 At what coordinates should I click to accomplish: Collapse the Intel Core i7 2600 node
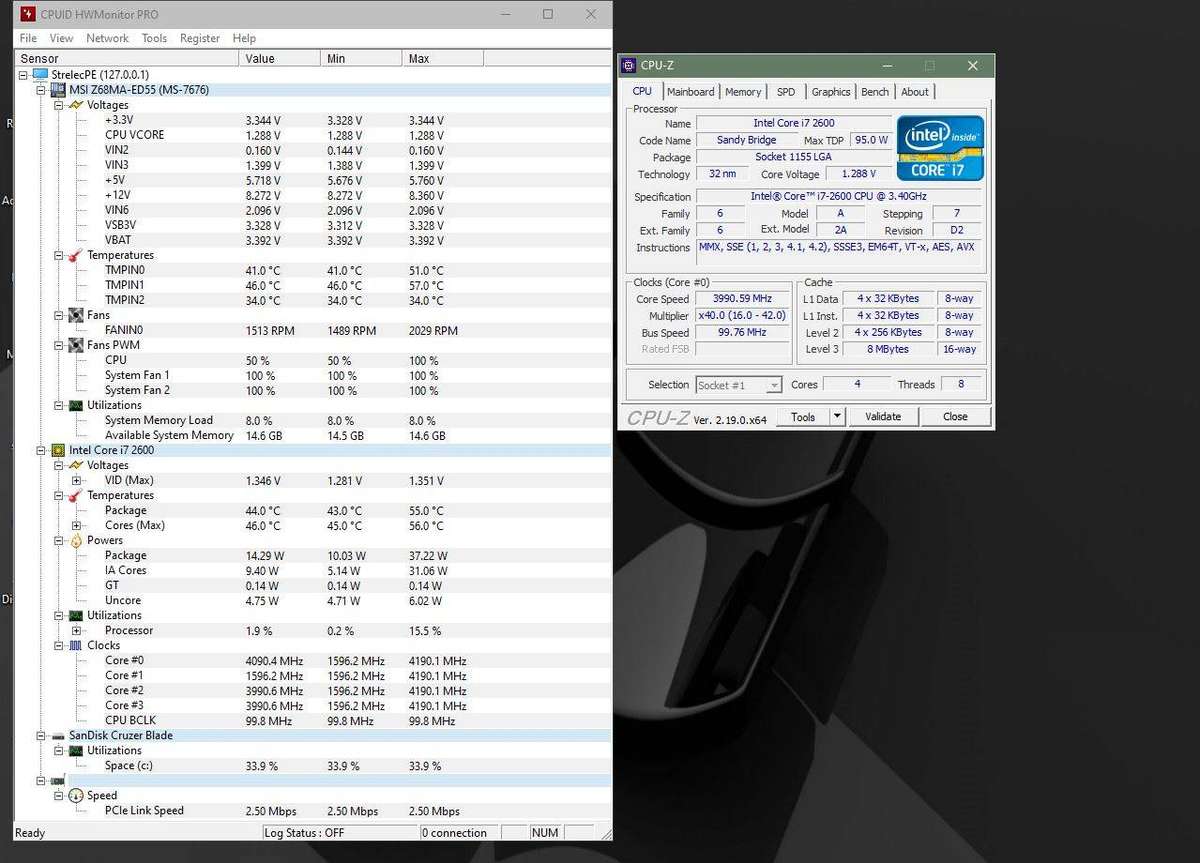click(x=41, y=450)
